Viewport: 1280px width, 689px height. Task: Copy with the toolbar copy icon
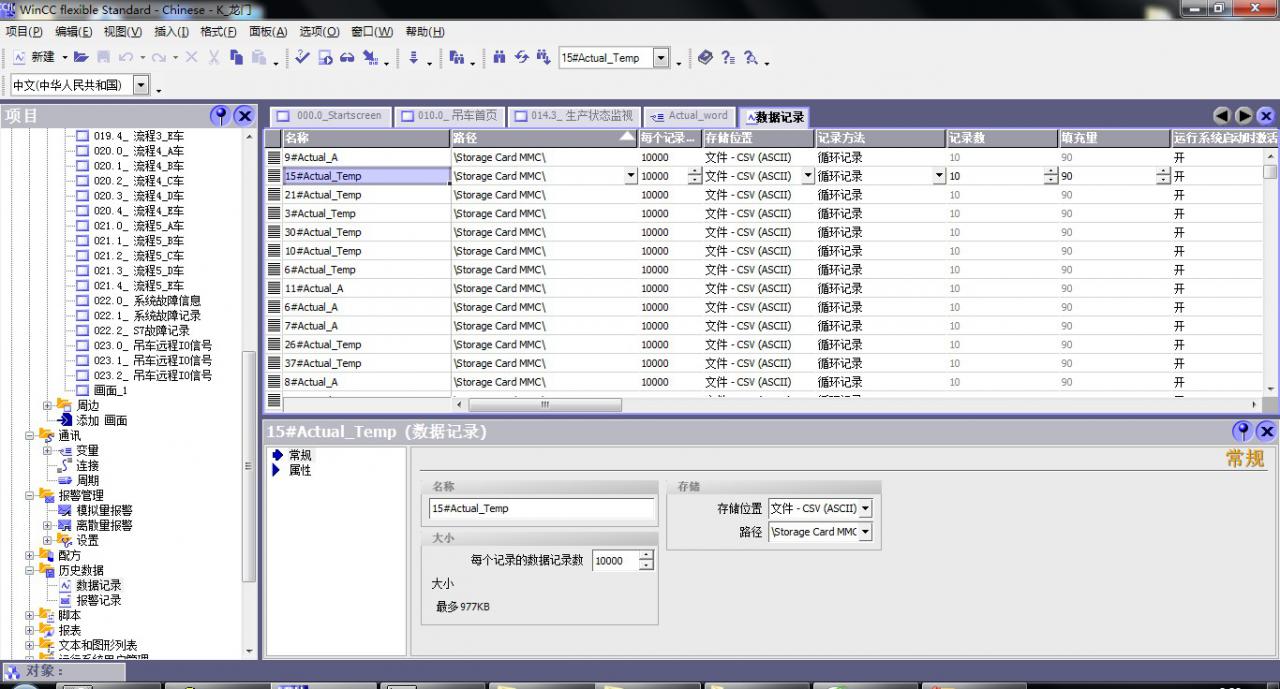click(x=237, y=58)
